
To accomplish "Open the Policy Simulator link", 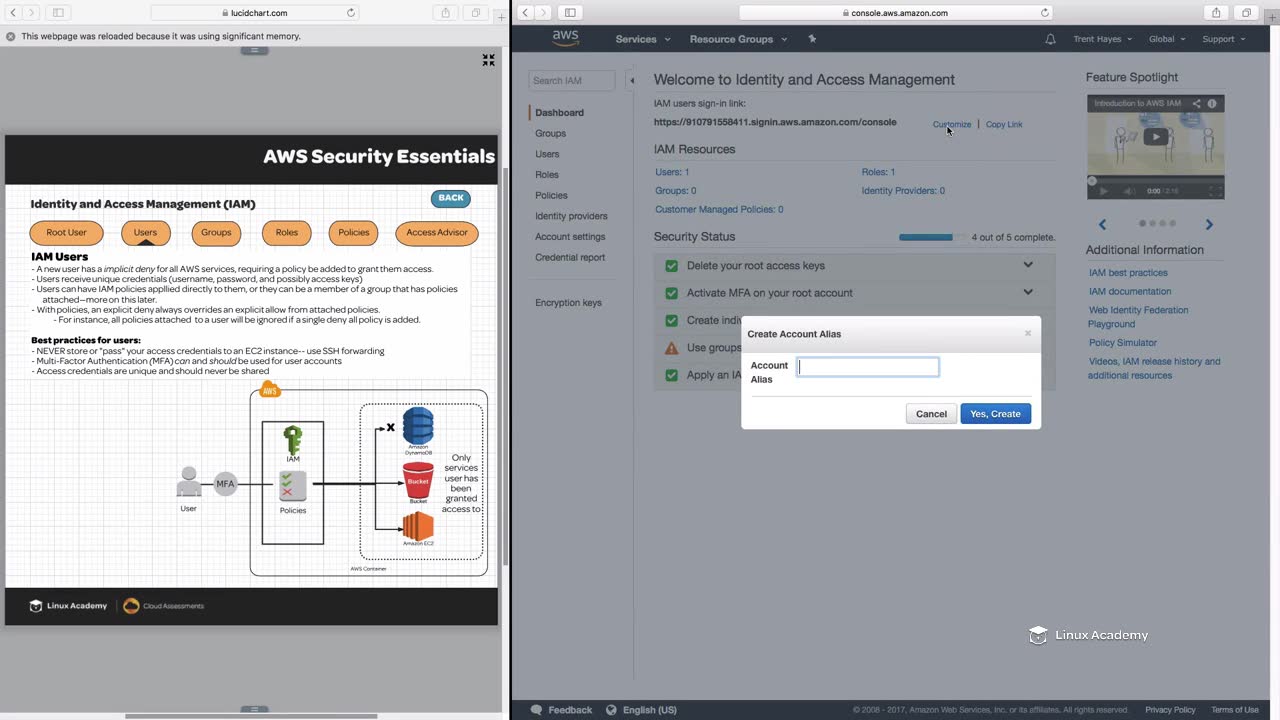I will 1123,343.
